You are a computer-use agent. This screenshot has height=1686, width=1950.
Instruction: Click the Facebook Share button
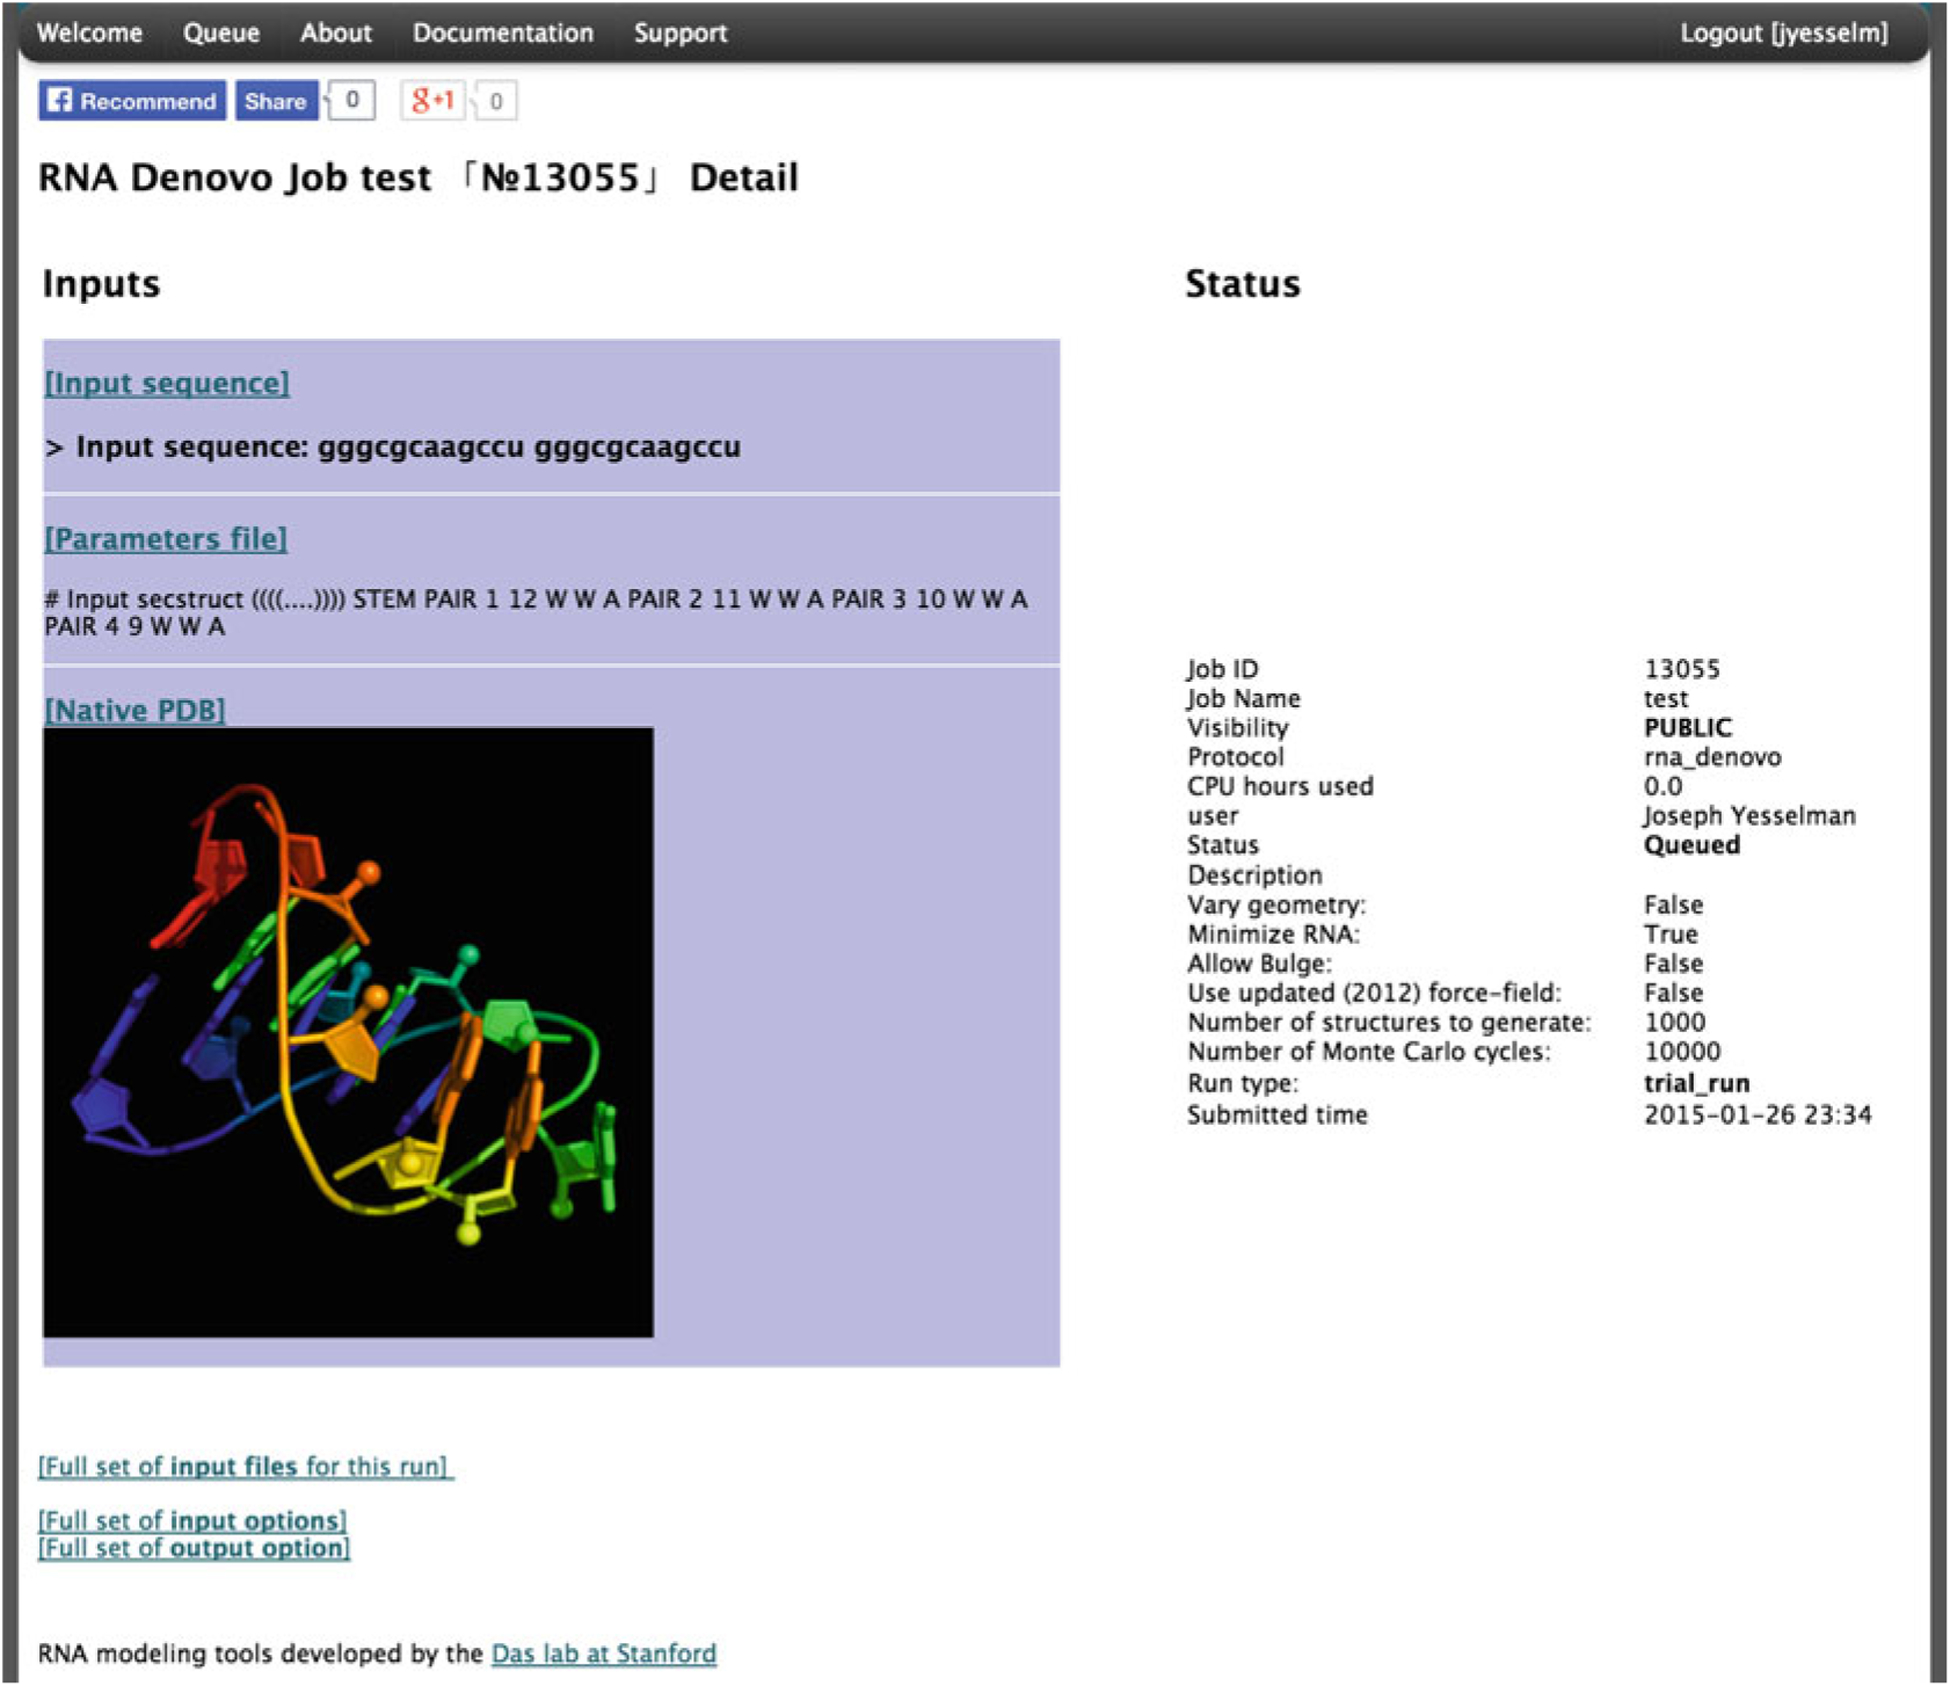pos(276,101)
